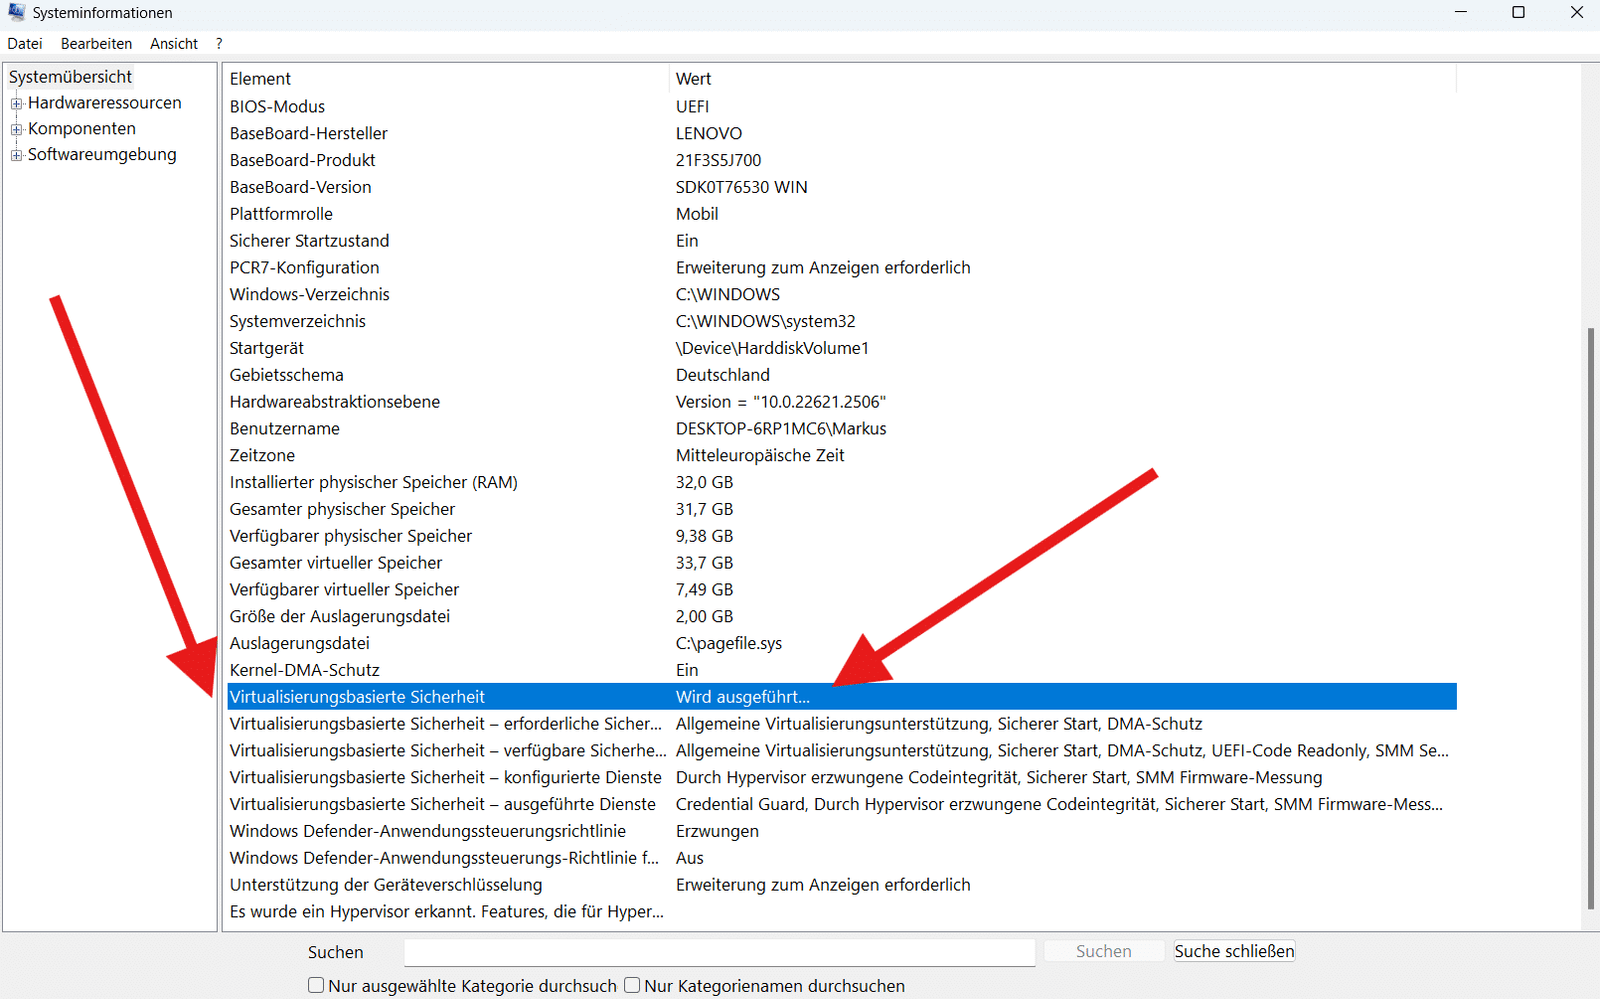This screenshot has height=999, width=1600.
Task: Select the BIOS-Modus row
Action: coord(400,106)
